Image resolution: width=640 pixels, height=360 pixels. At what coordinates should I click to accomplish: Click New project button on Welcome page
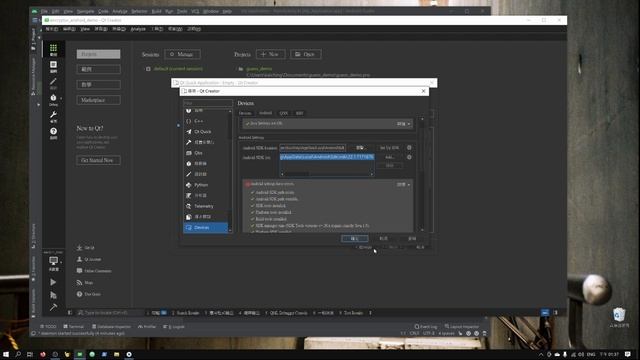coord(271,54)
